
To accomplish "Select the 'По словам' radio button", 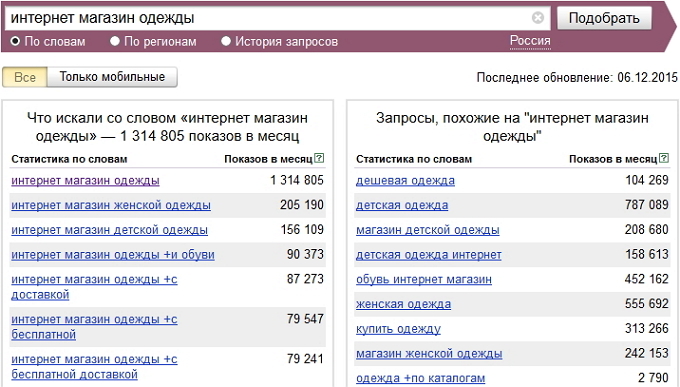I will coord(15,41).
